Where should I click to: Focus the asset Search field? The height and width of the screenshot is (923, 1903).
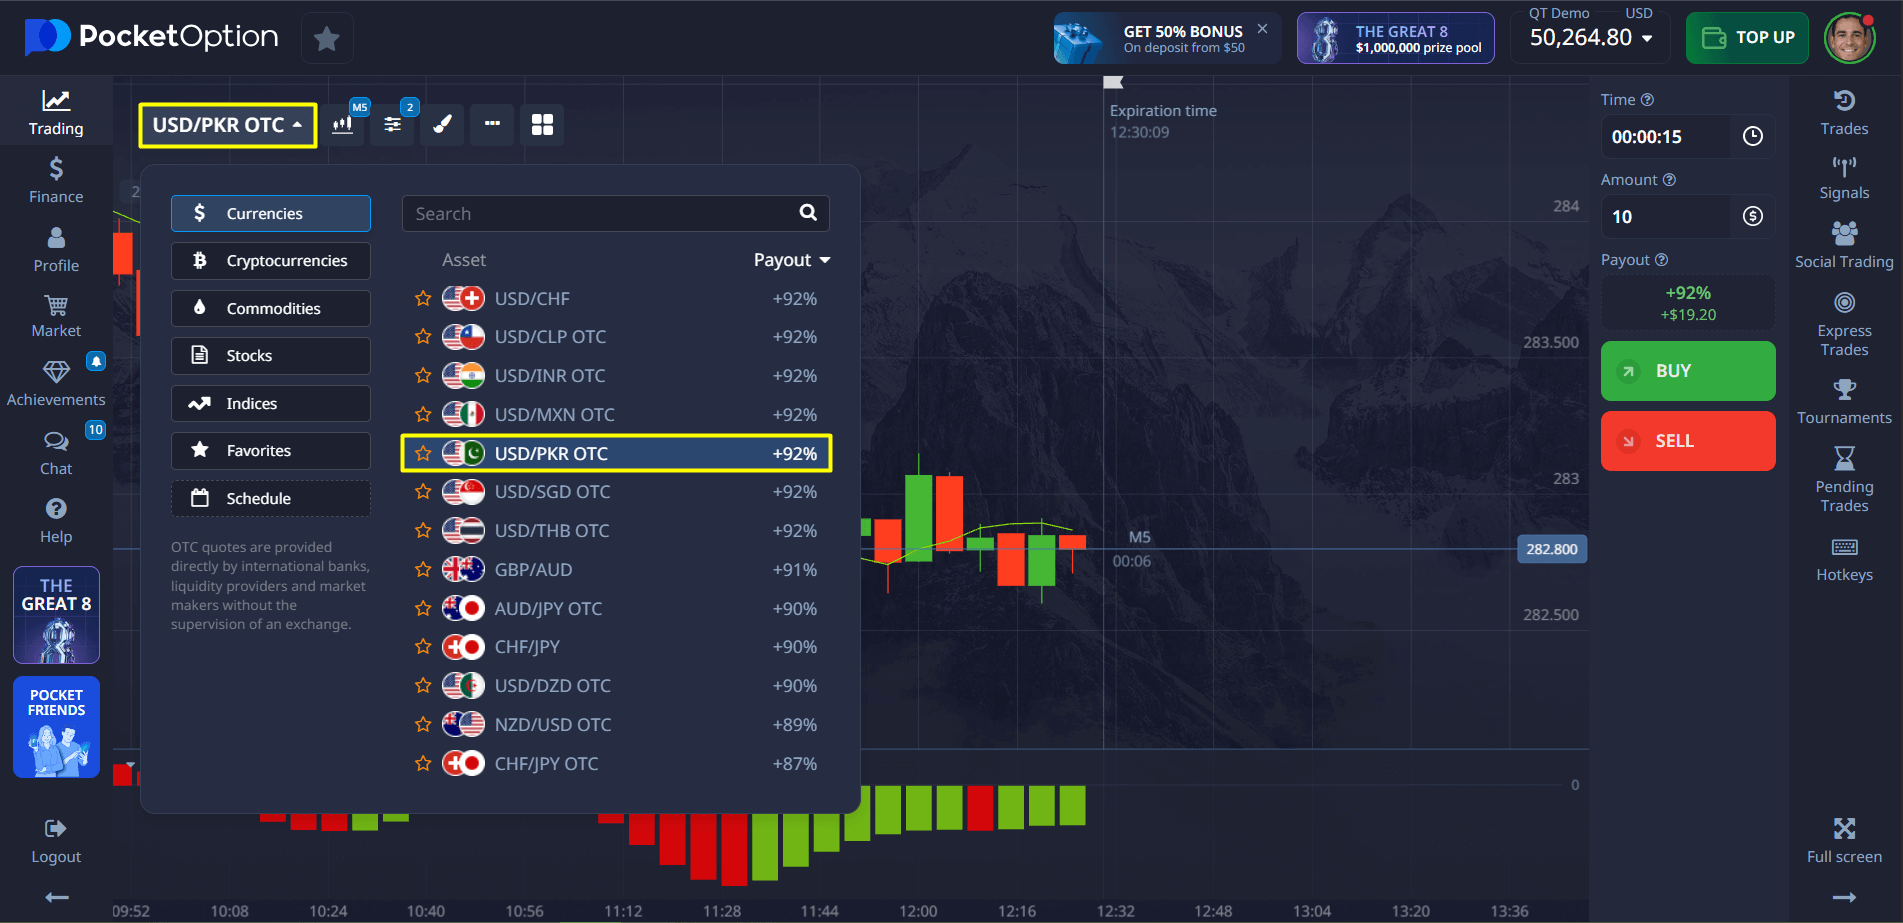coord(600,214)
